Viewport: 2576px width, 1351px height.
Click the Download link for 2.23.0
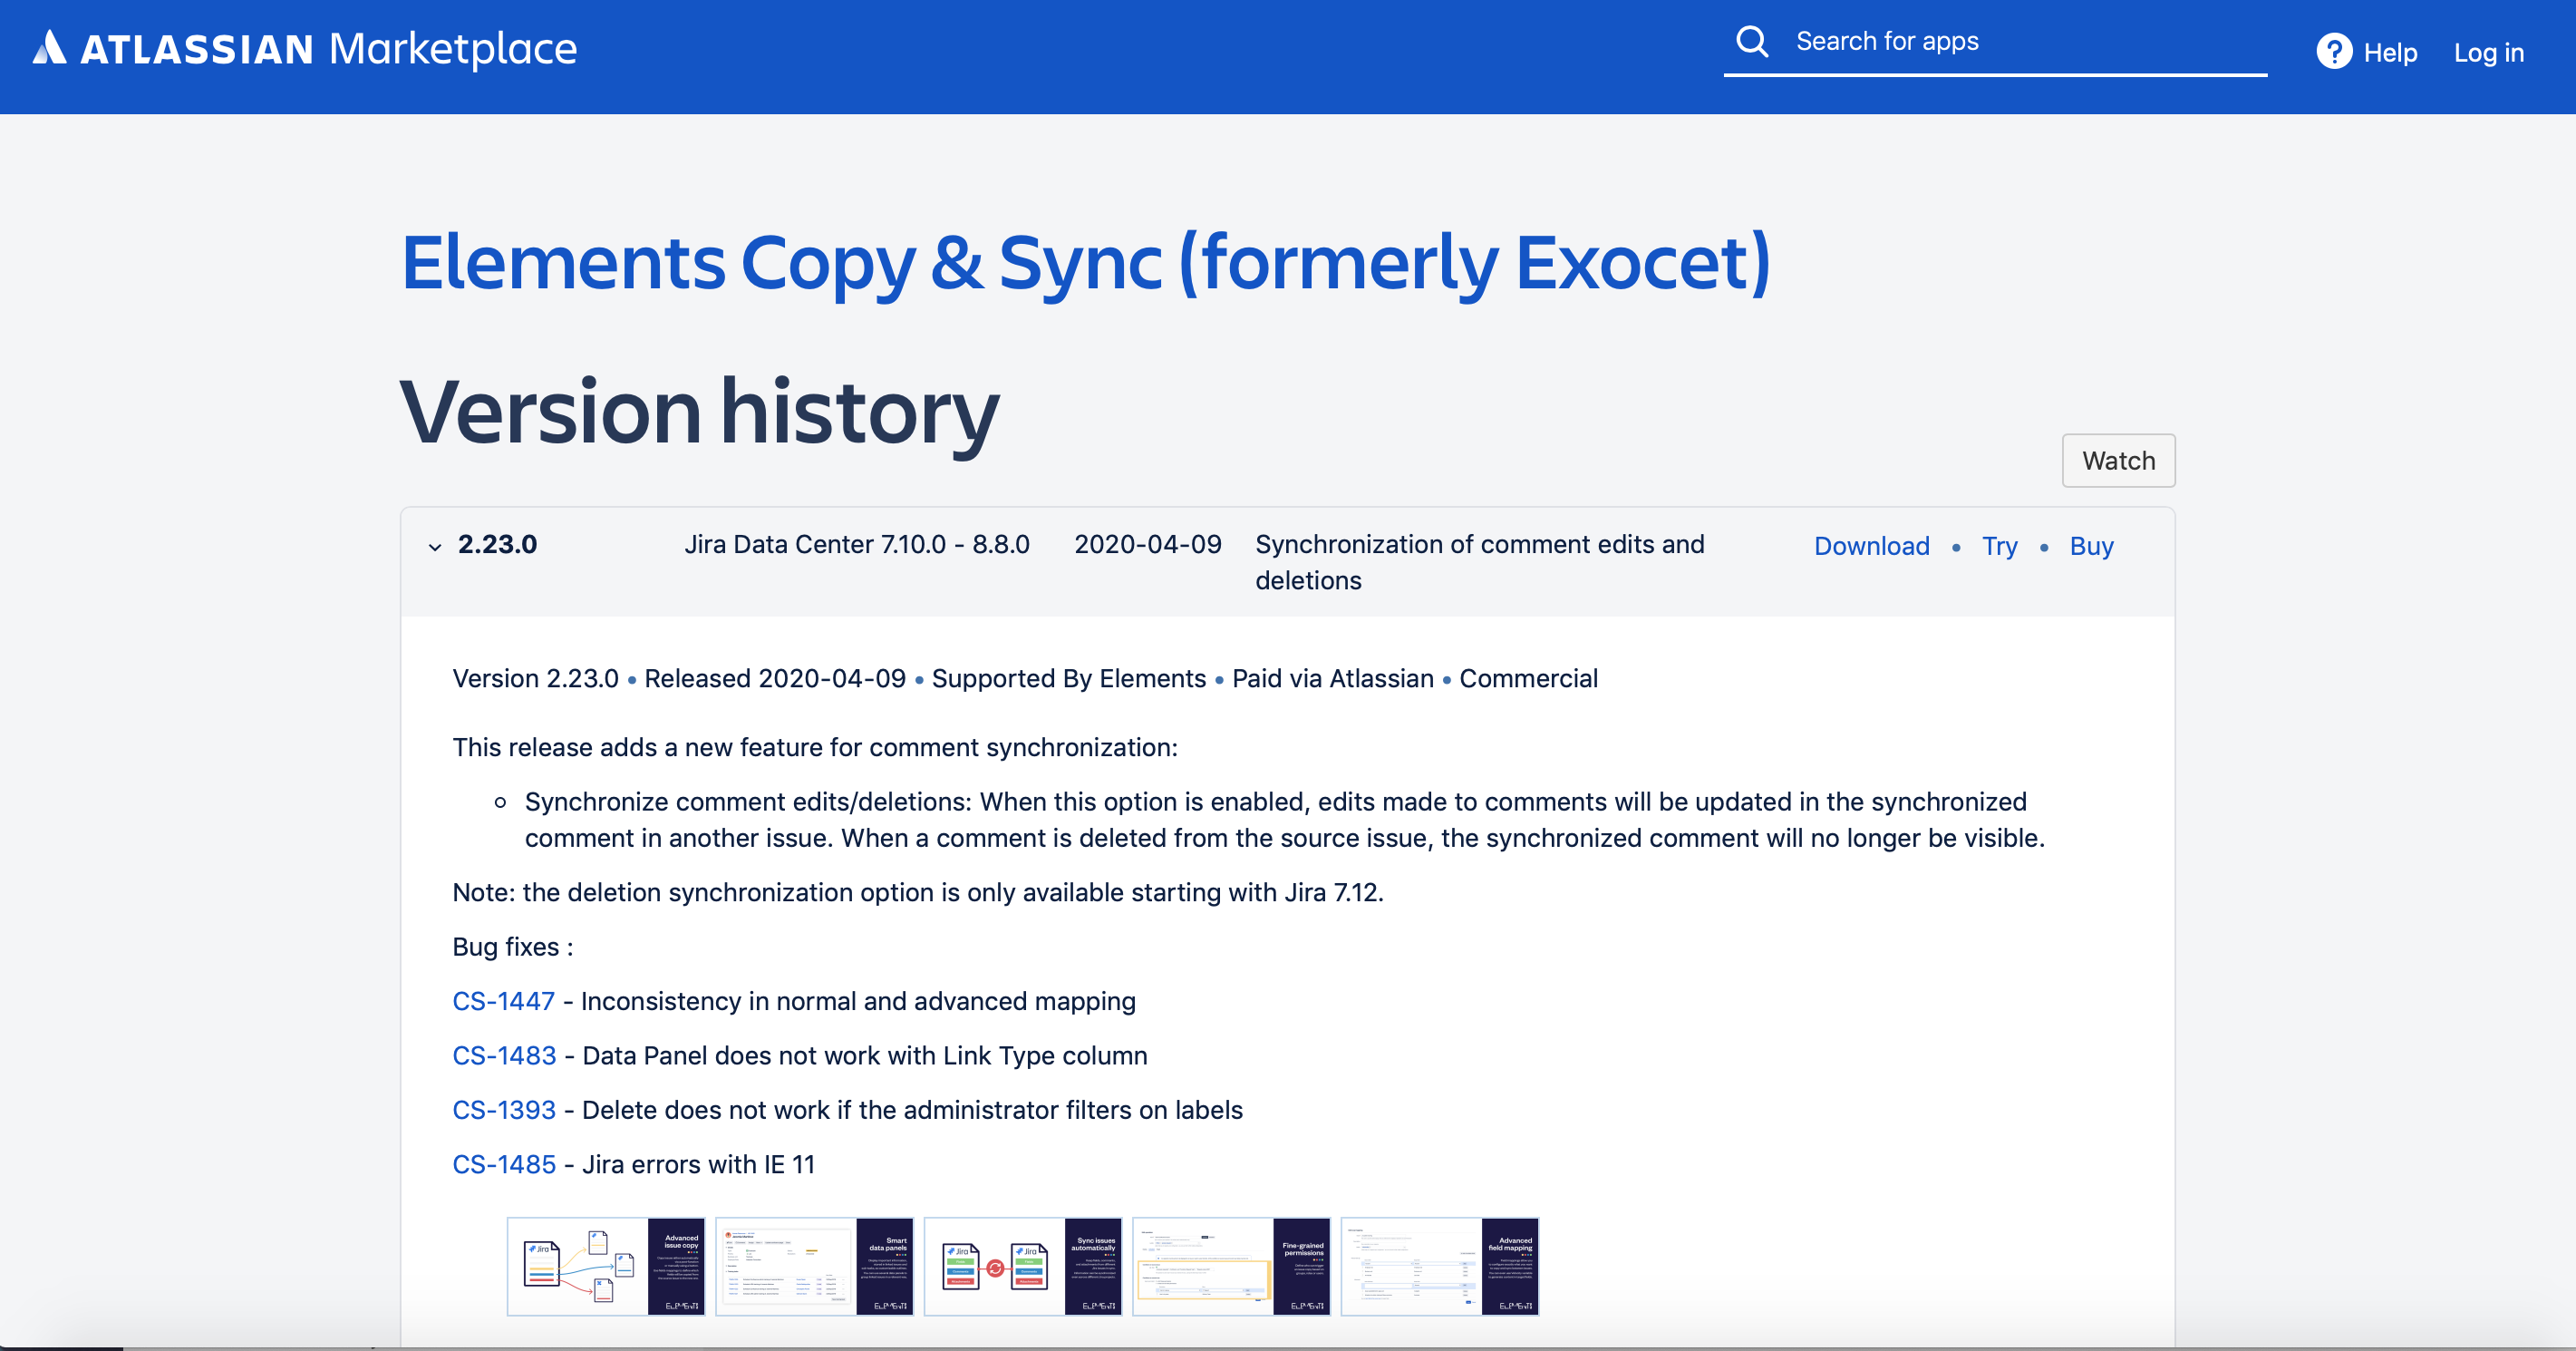(1871, 546)
